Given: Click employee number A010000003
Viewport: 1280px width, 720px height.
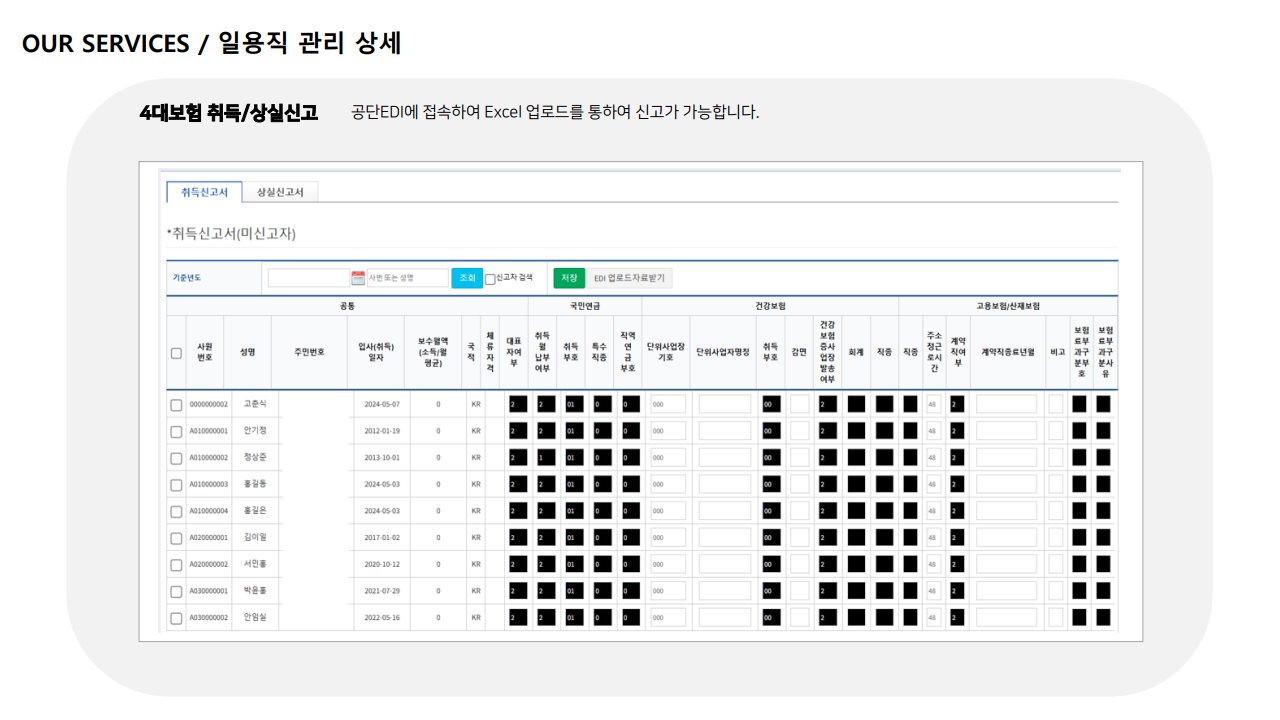Looking at the screenshot, I should 209,485.
